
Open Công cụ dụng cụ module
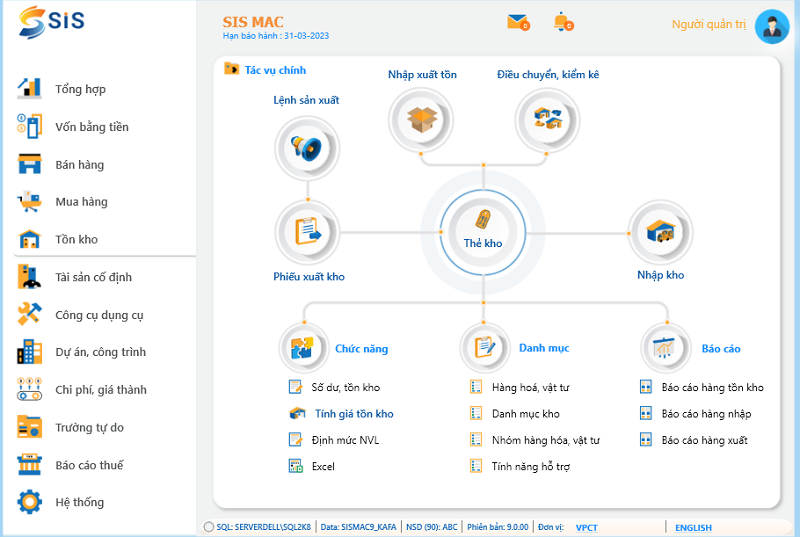tap(99, 315)
